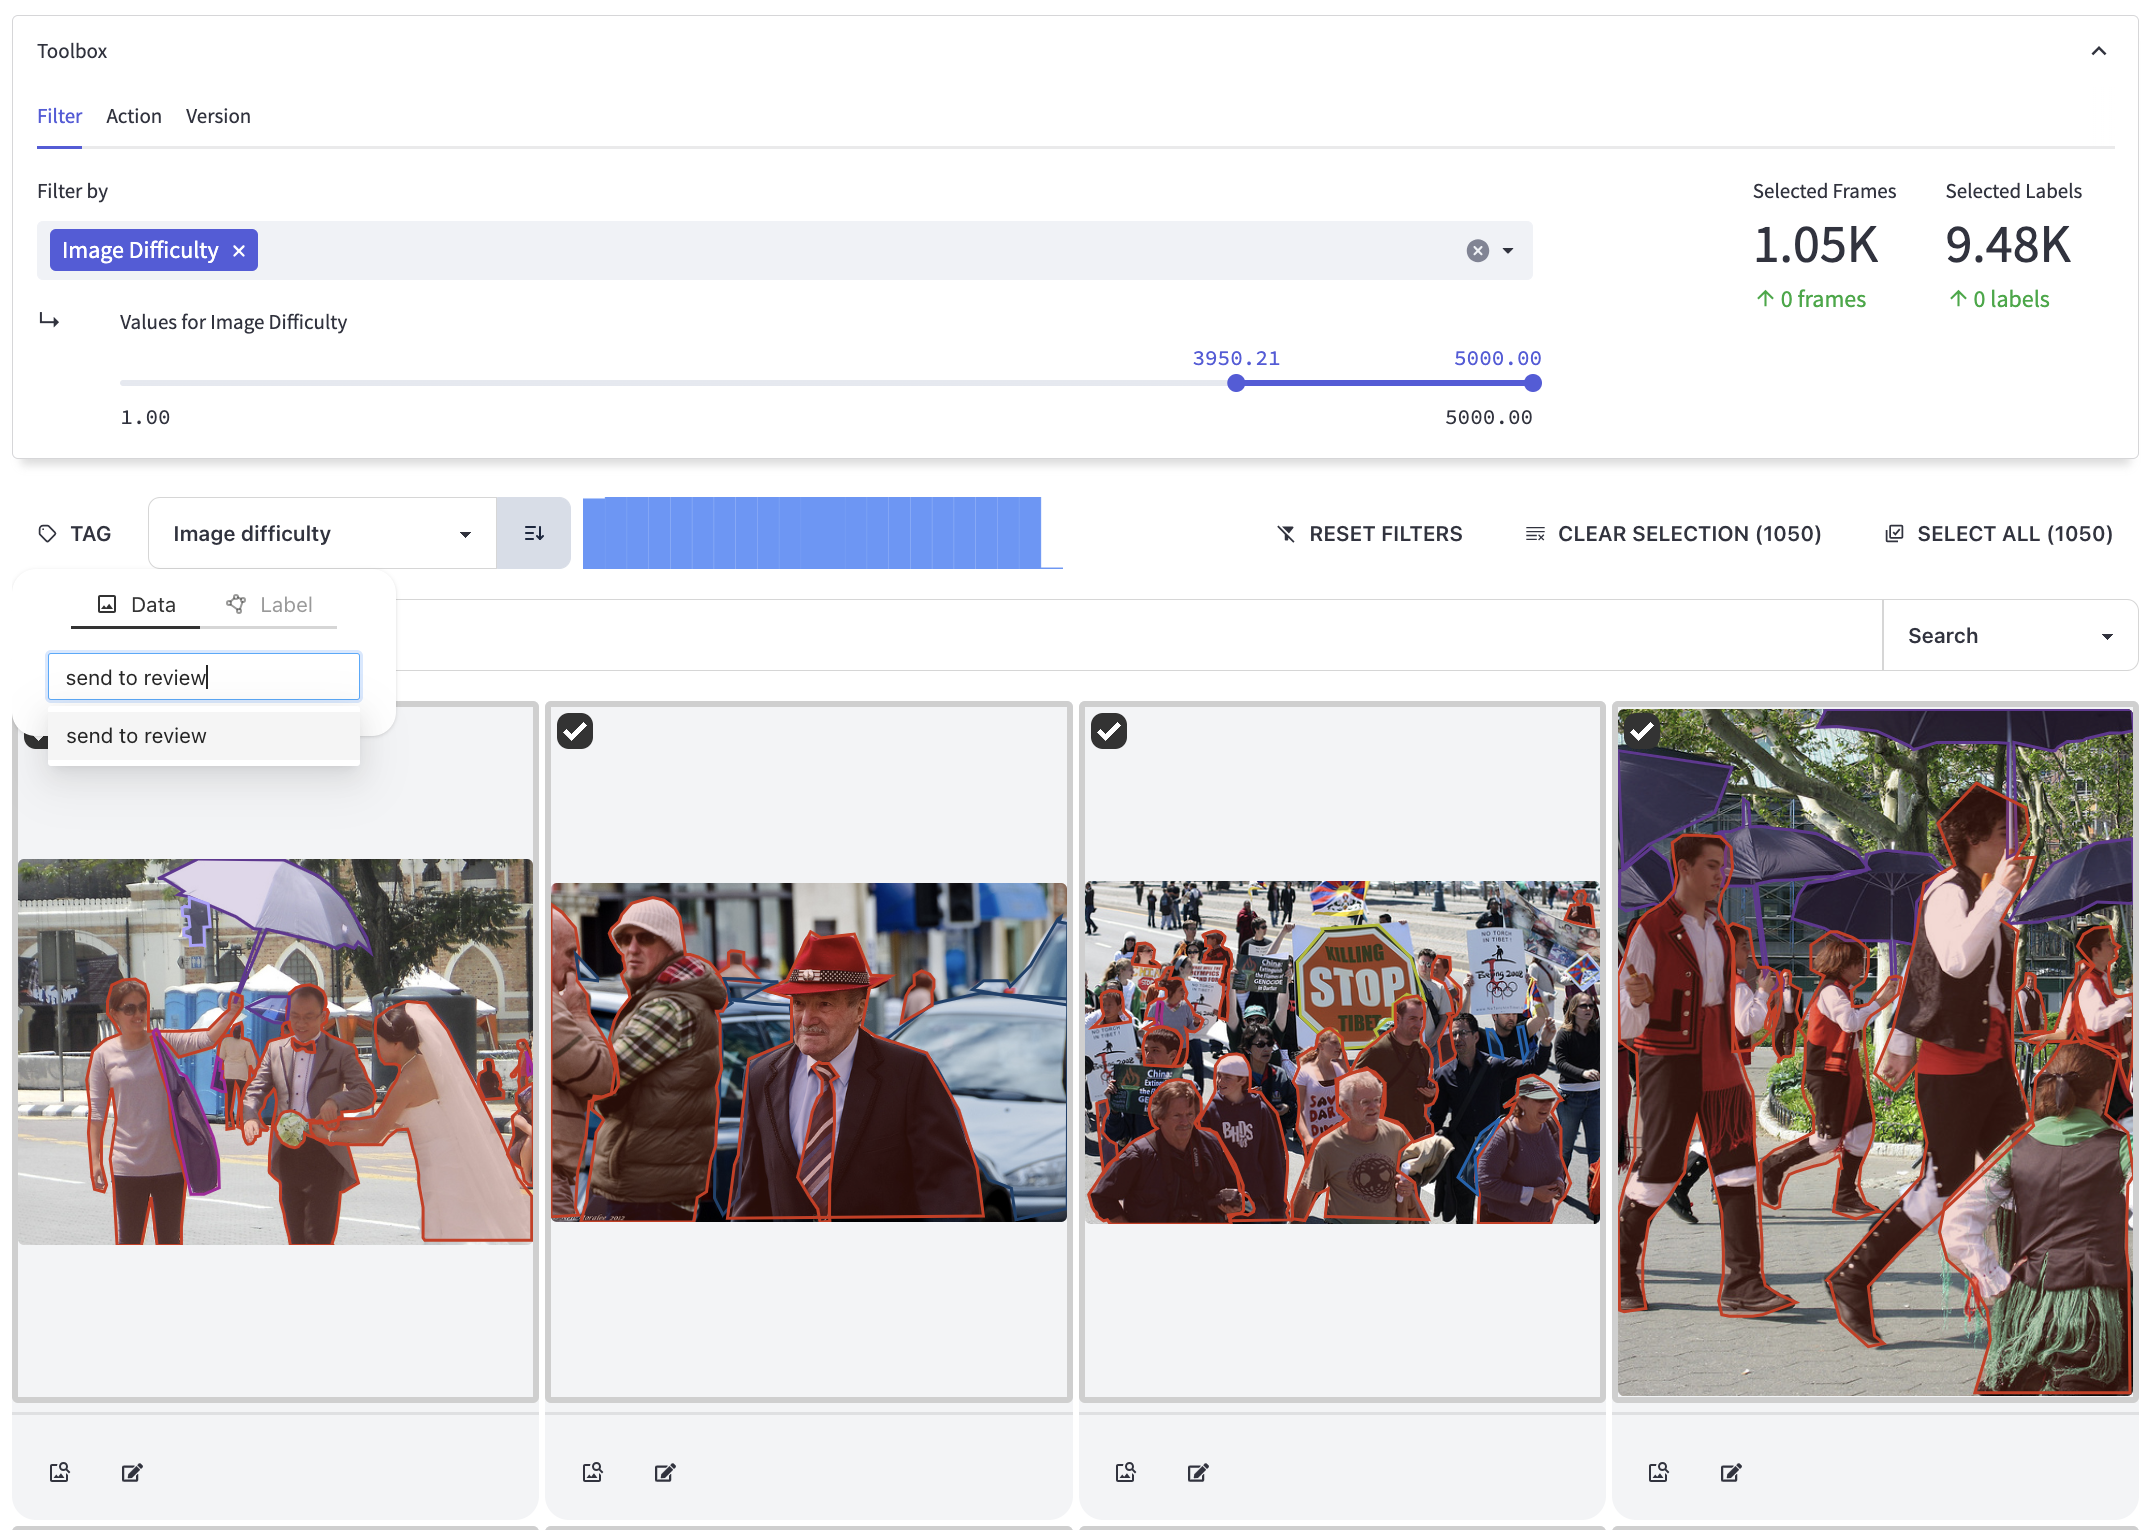This screenshot has width=2154, height=1530.
Task: Focus the tag name input field
Action: click(204, 677)
